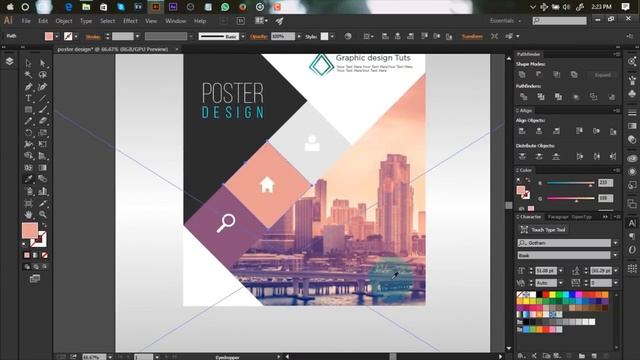Select the Pen tool
This screenshot has width=640, height=360.
pyautogui.click(x=28, y=87)
